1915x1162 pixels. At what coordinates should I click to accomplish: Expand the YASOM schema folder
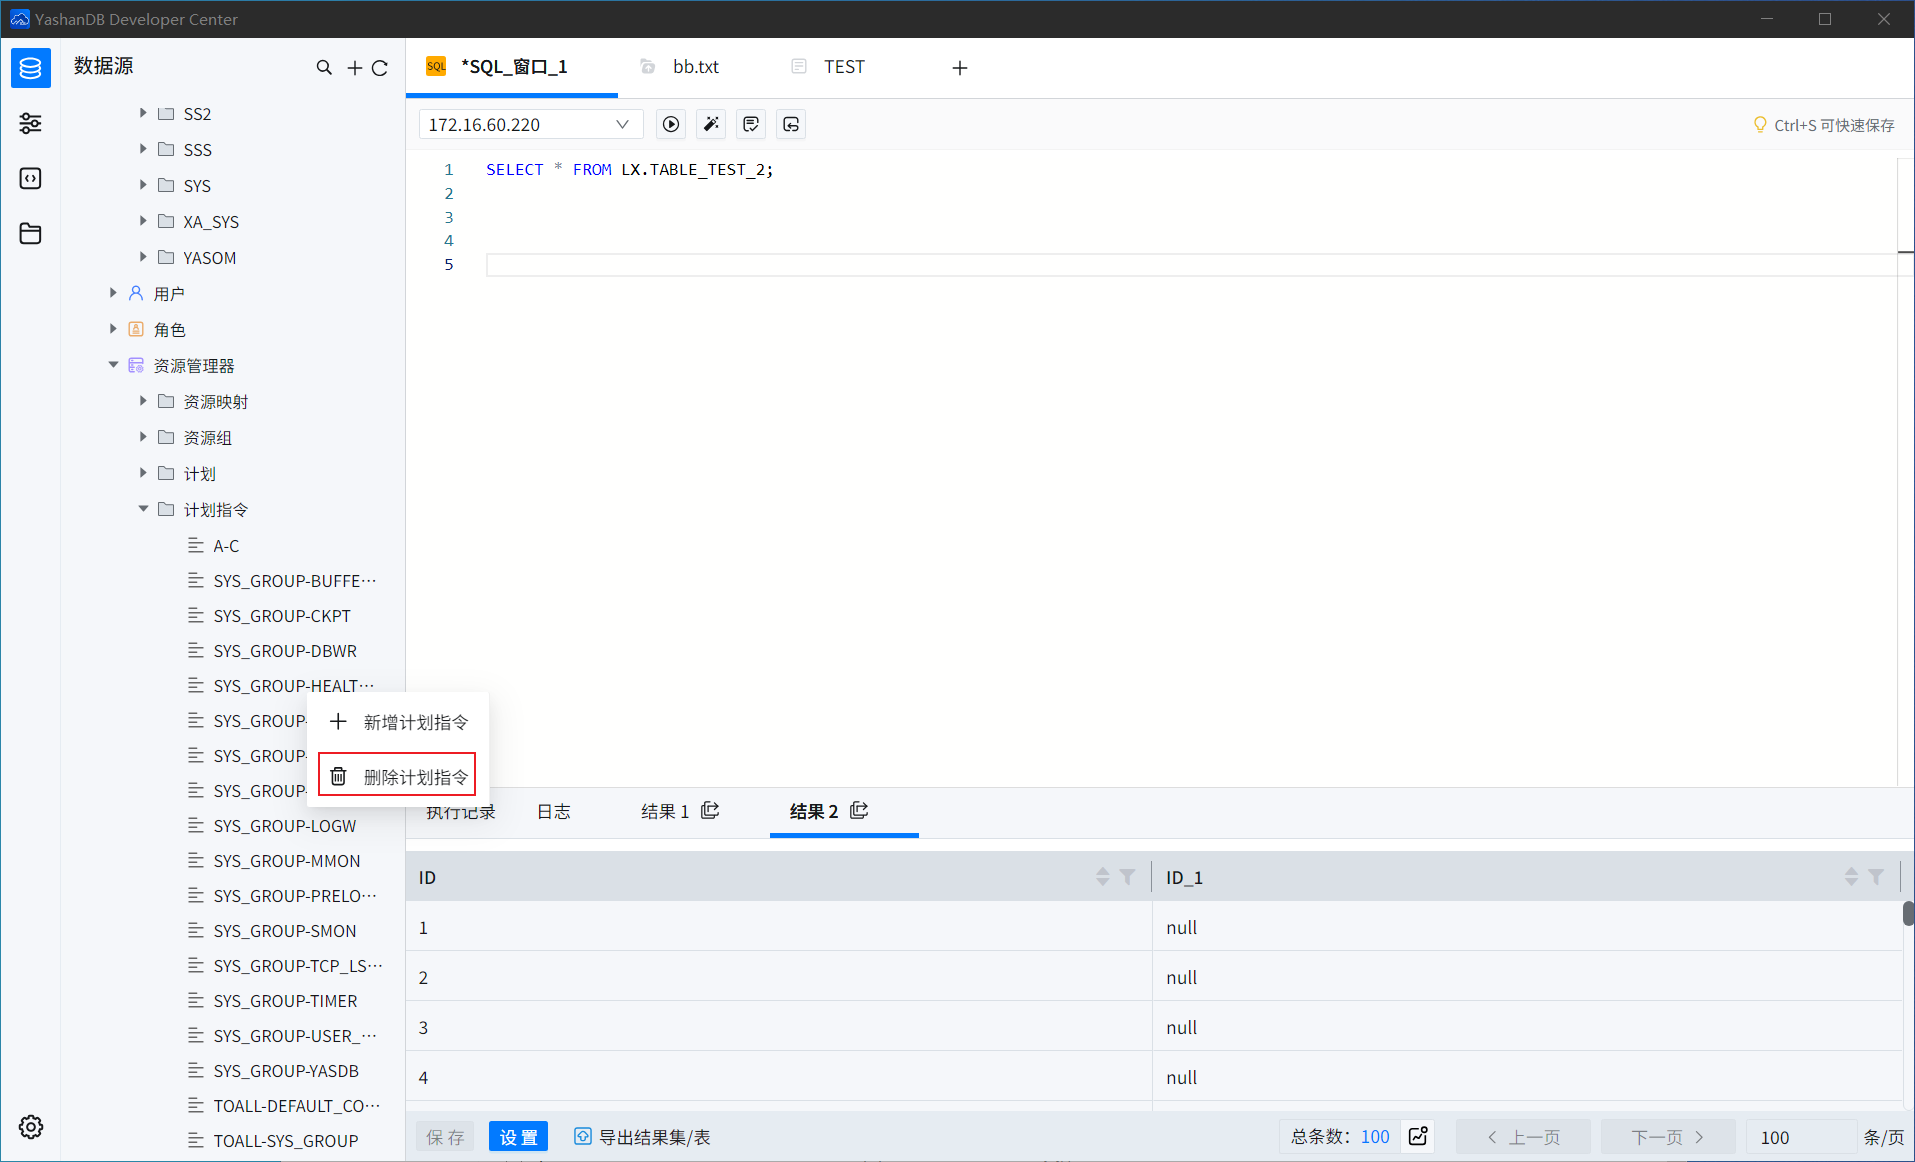tap(143, 257)
